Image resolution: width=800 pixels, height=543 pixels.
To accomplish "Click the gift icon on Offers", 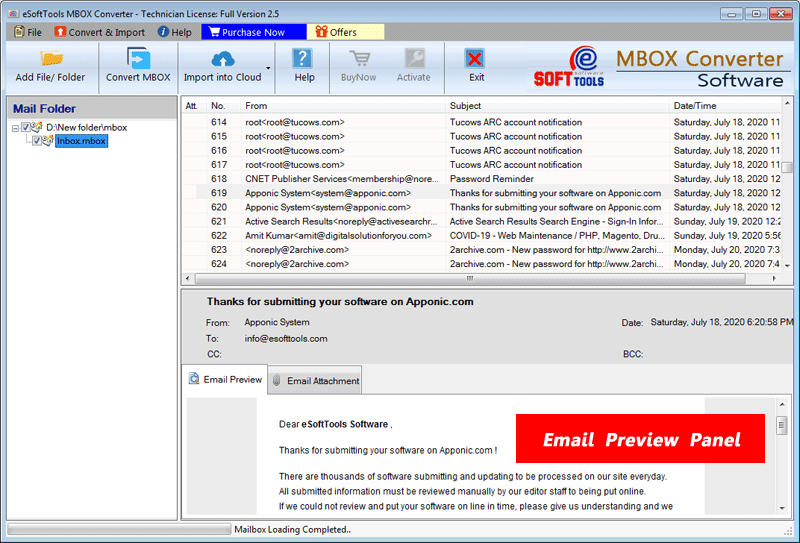I will 321,32.
